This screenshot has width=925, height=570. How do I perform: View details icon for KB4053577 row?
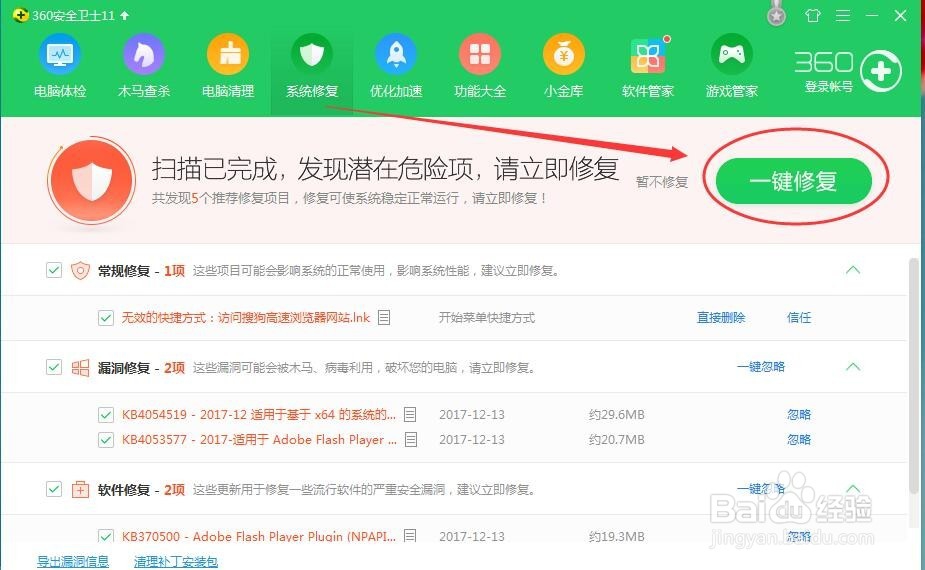(x=411, y=439)
